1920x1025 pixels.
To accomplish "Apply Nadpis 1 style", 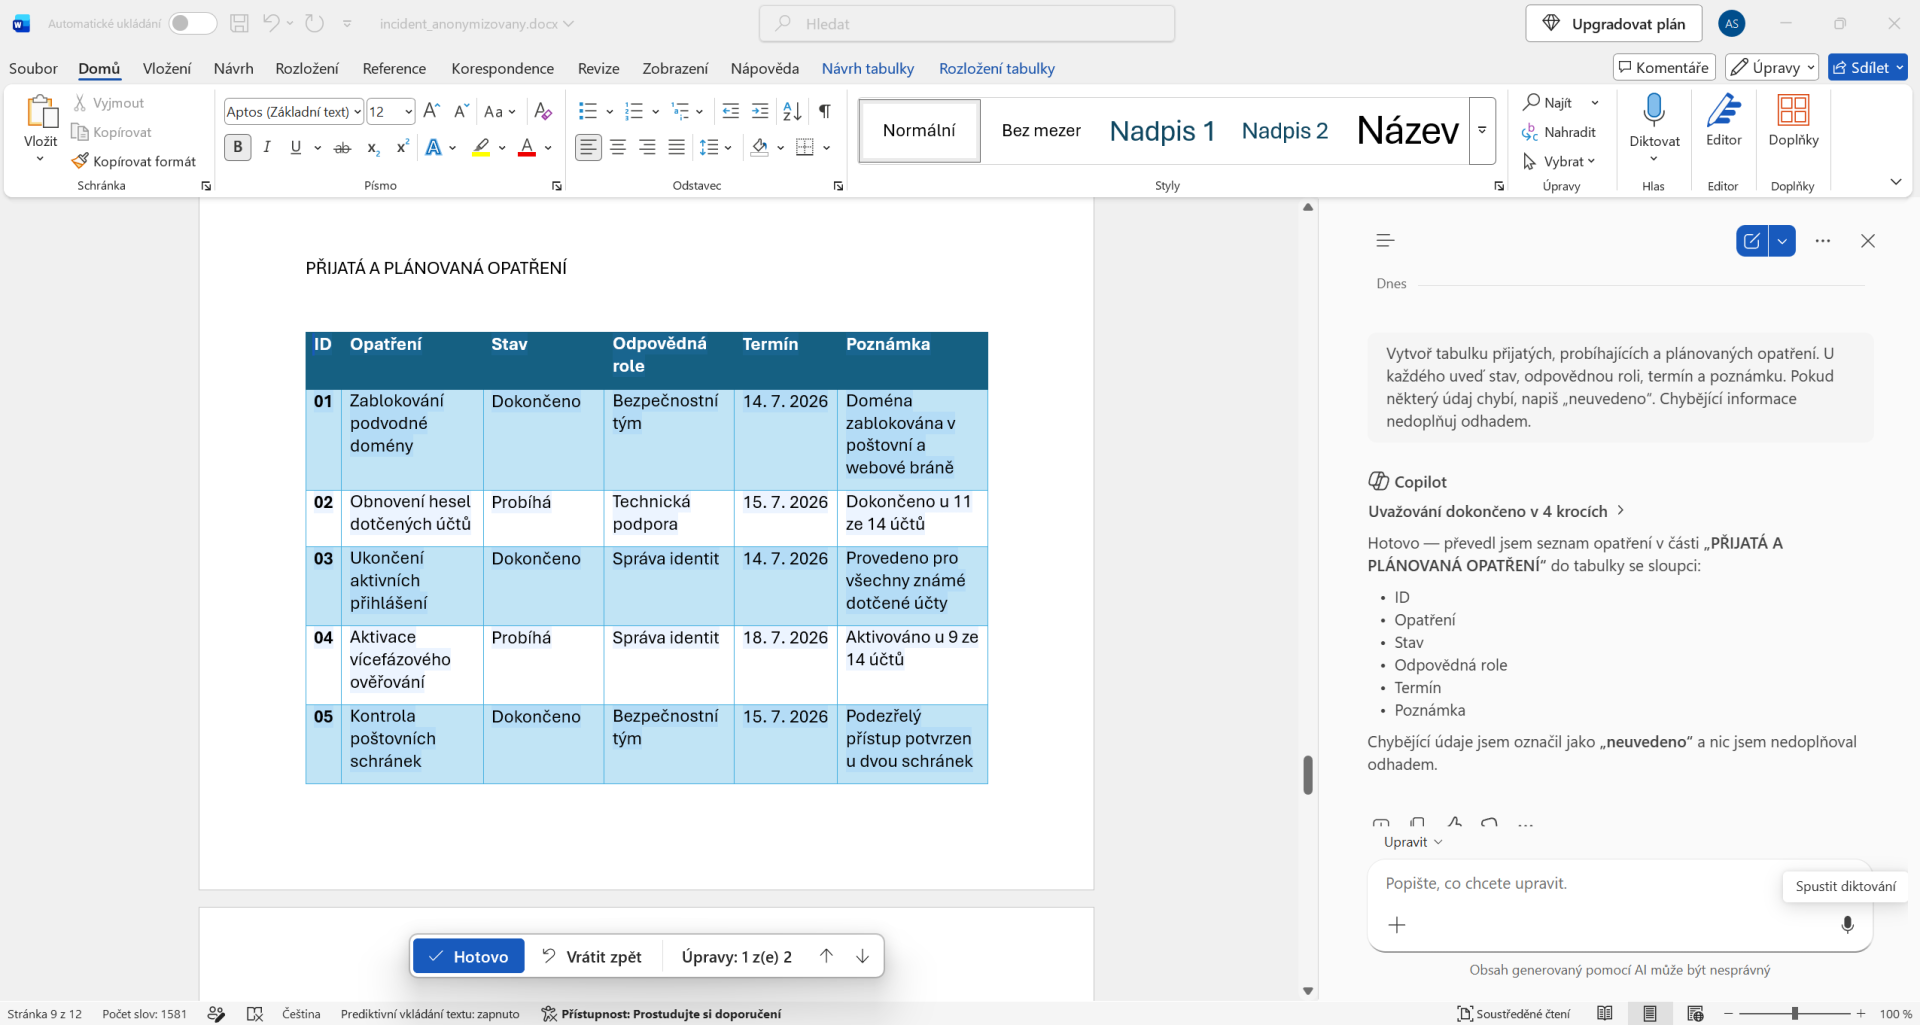I will coord(1162,130).
